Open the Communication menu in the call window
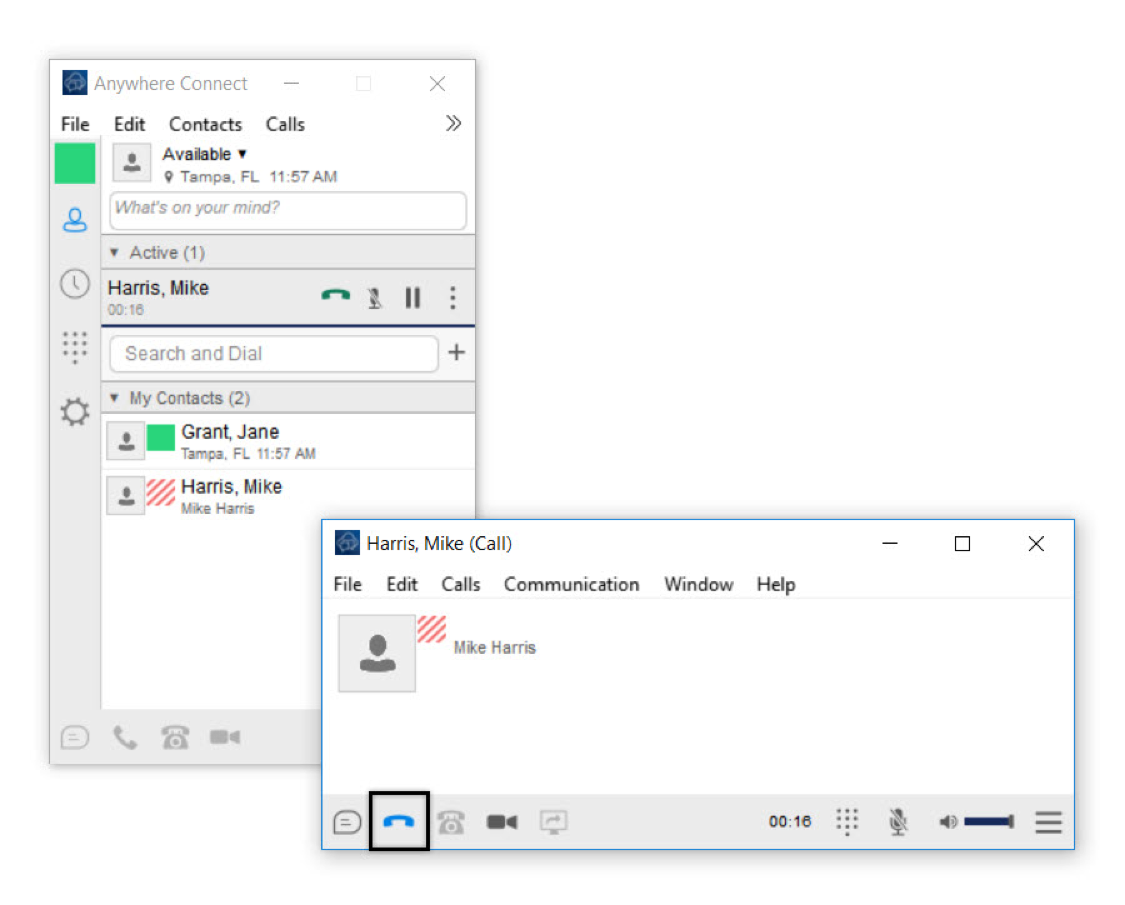 point(571,584)
